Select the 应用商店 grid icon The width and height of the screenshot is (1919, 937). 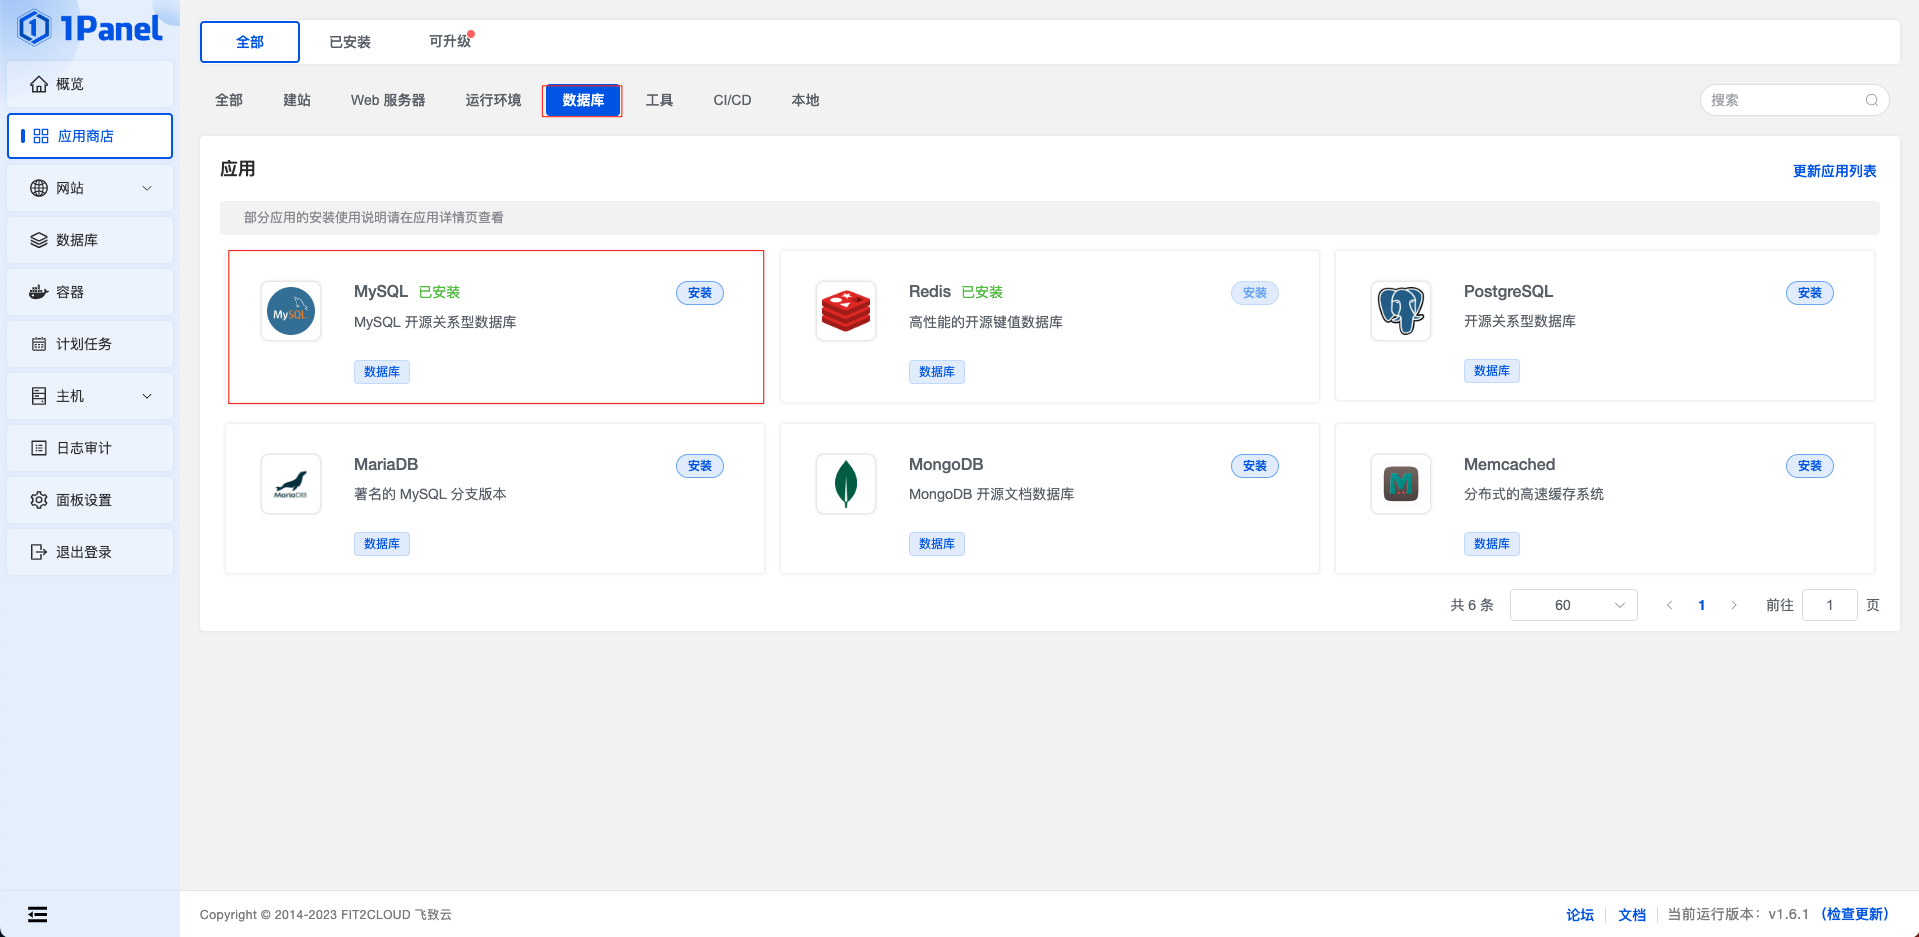[x=41, y=136]
